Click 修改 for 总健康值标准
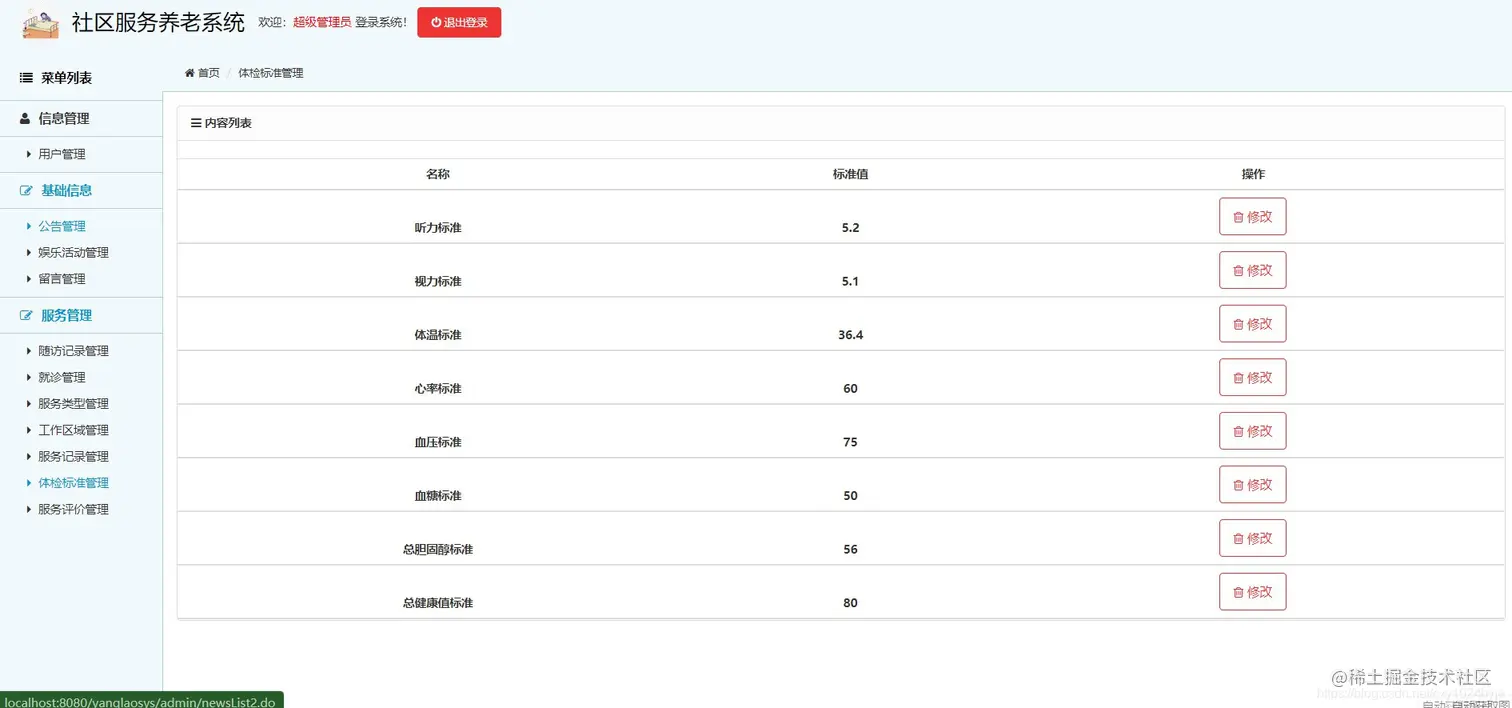The image size is (1512, 708). (1252, 592)
